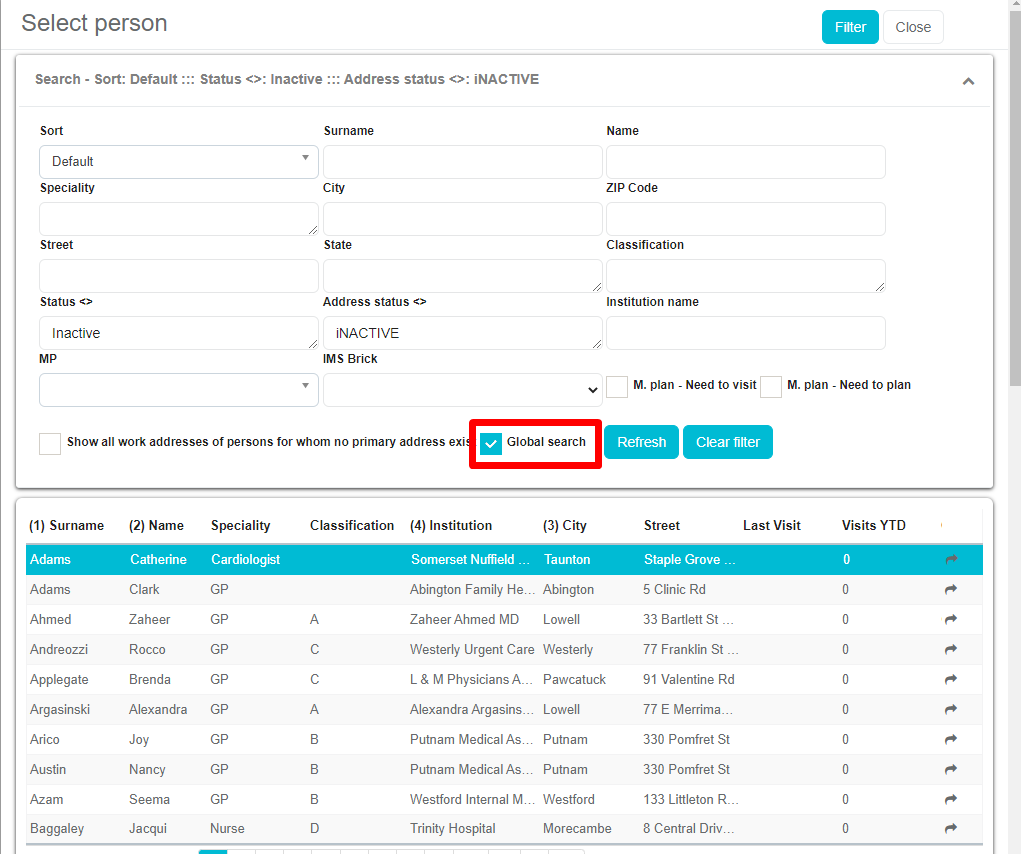Click the share arrow for Andreozzi Rocco row

tap(950, 650)
